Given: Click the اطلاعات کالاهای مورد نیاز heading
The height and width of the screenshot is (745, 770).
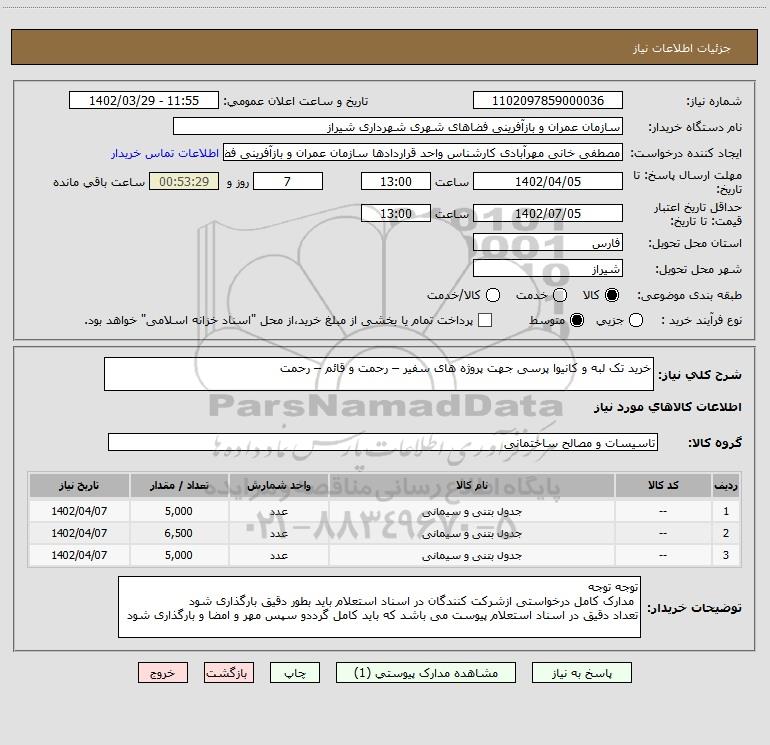Looking at the screenshot, I should point(668,407).
